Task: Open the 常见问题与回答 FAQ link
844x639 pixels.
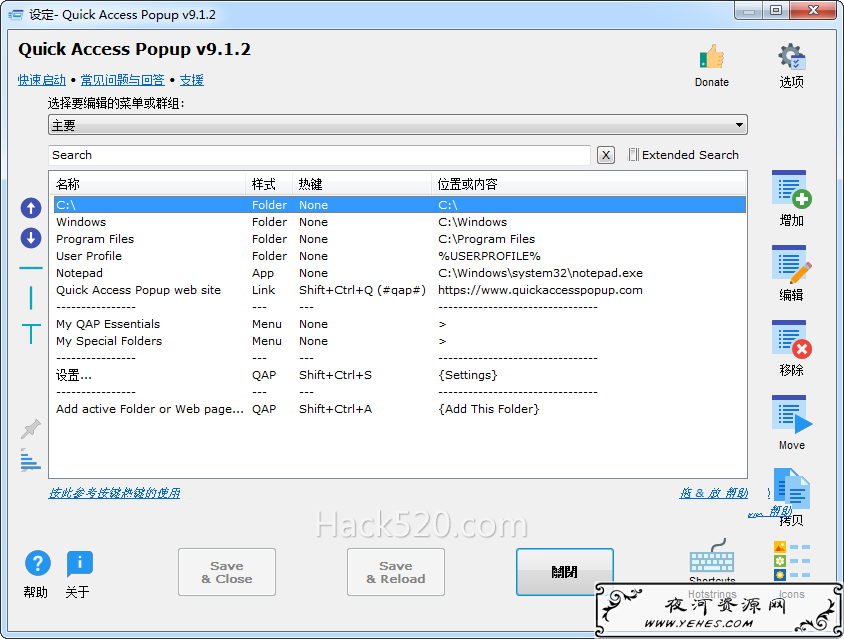Action: (122, 80)
